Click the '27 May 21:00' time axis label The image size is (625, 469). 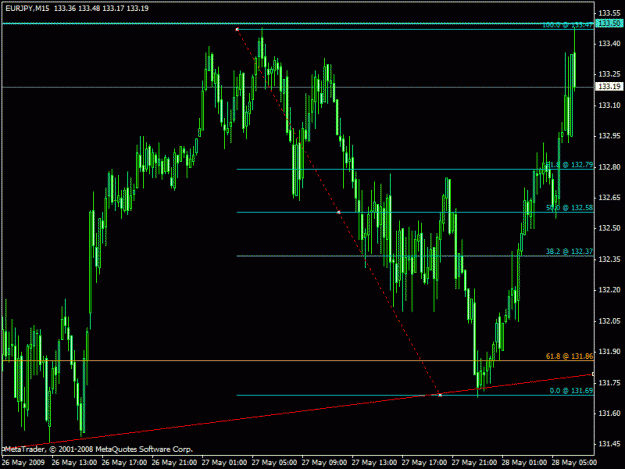tap(474, 462)
